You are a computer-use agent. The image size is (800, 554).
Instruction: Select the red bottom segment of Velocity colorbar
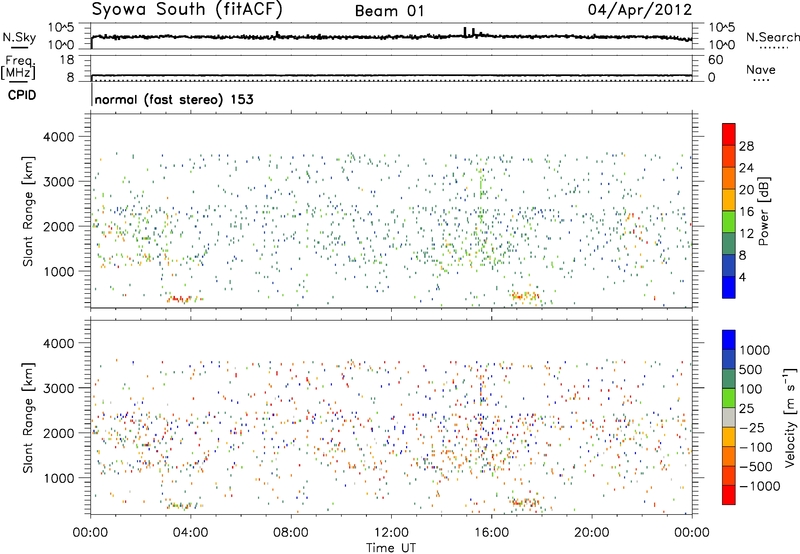(x=729, y=495)
